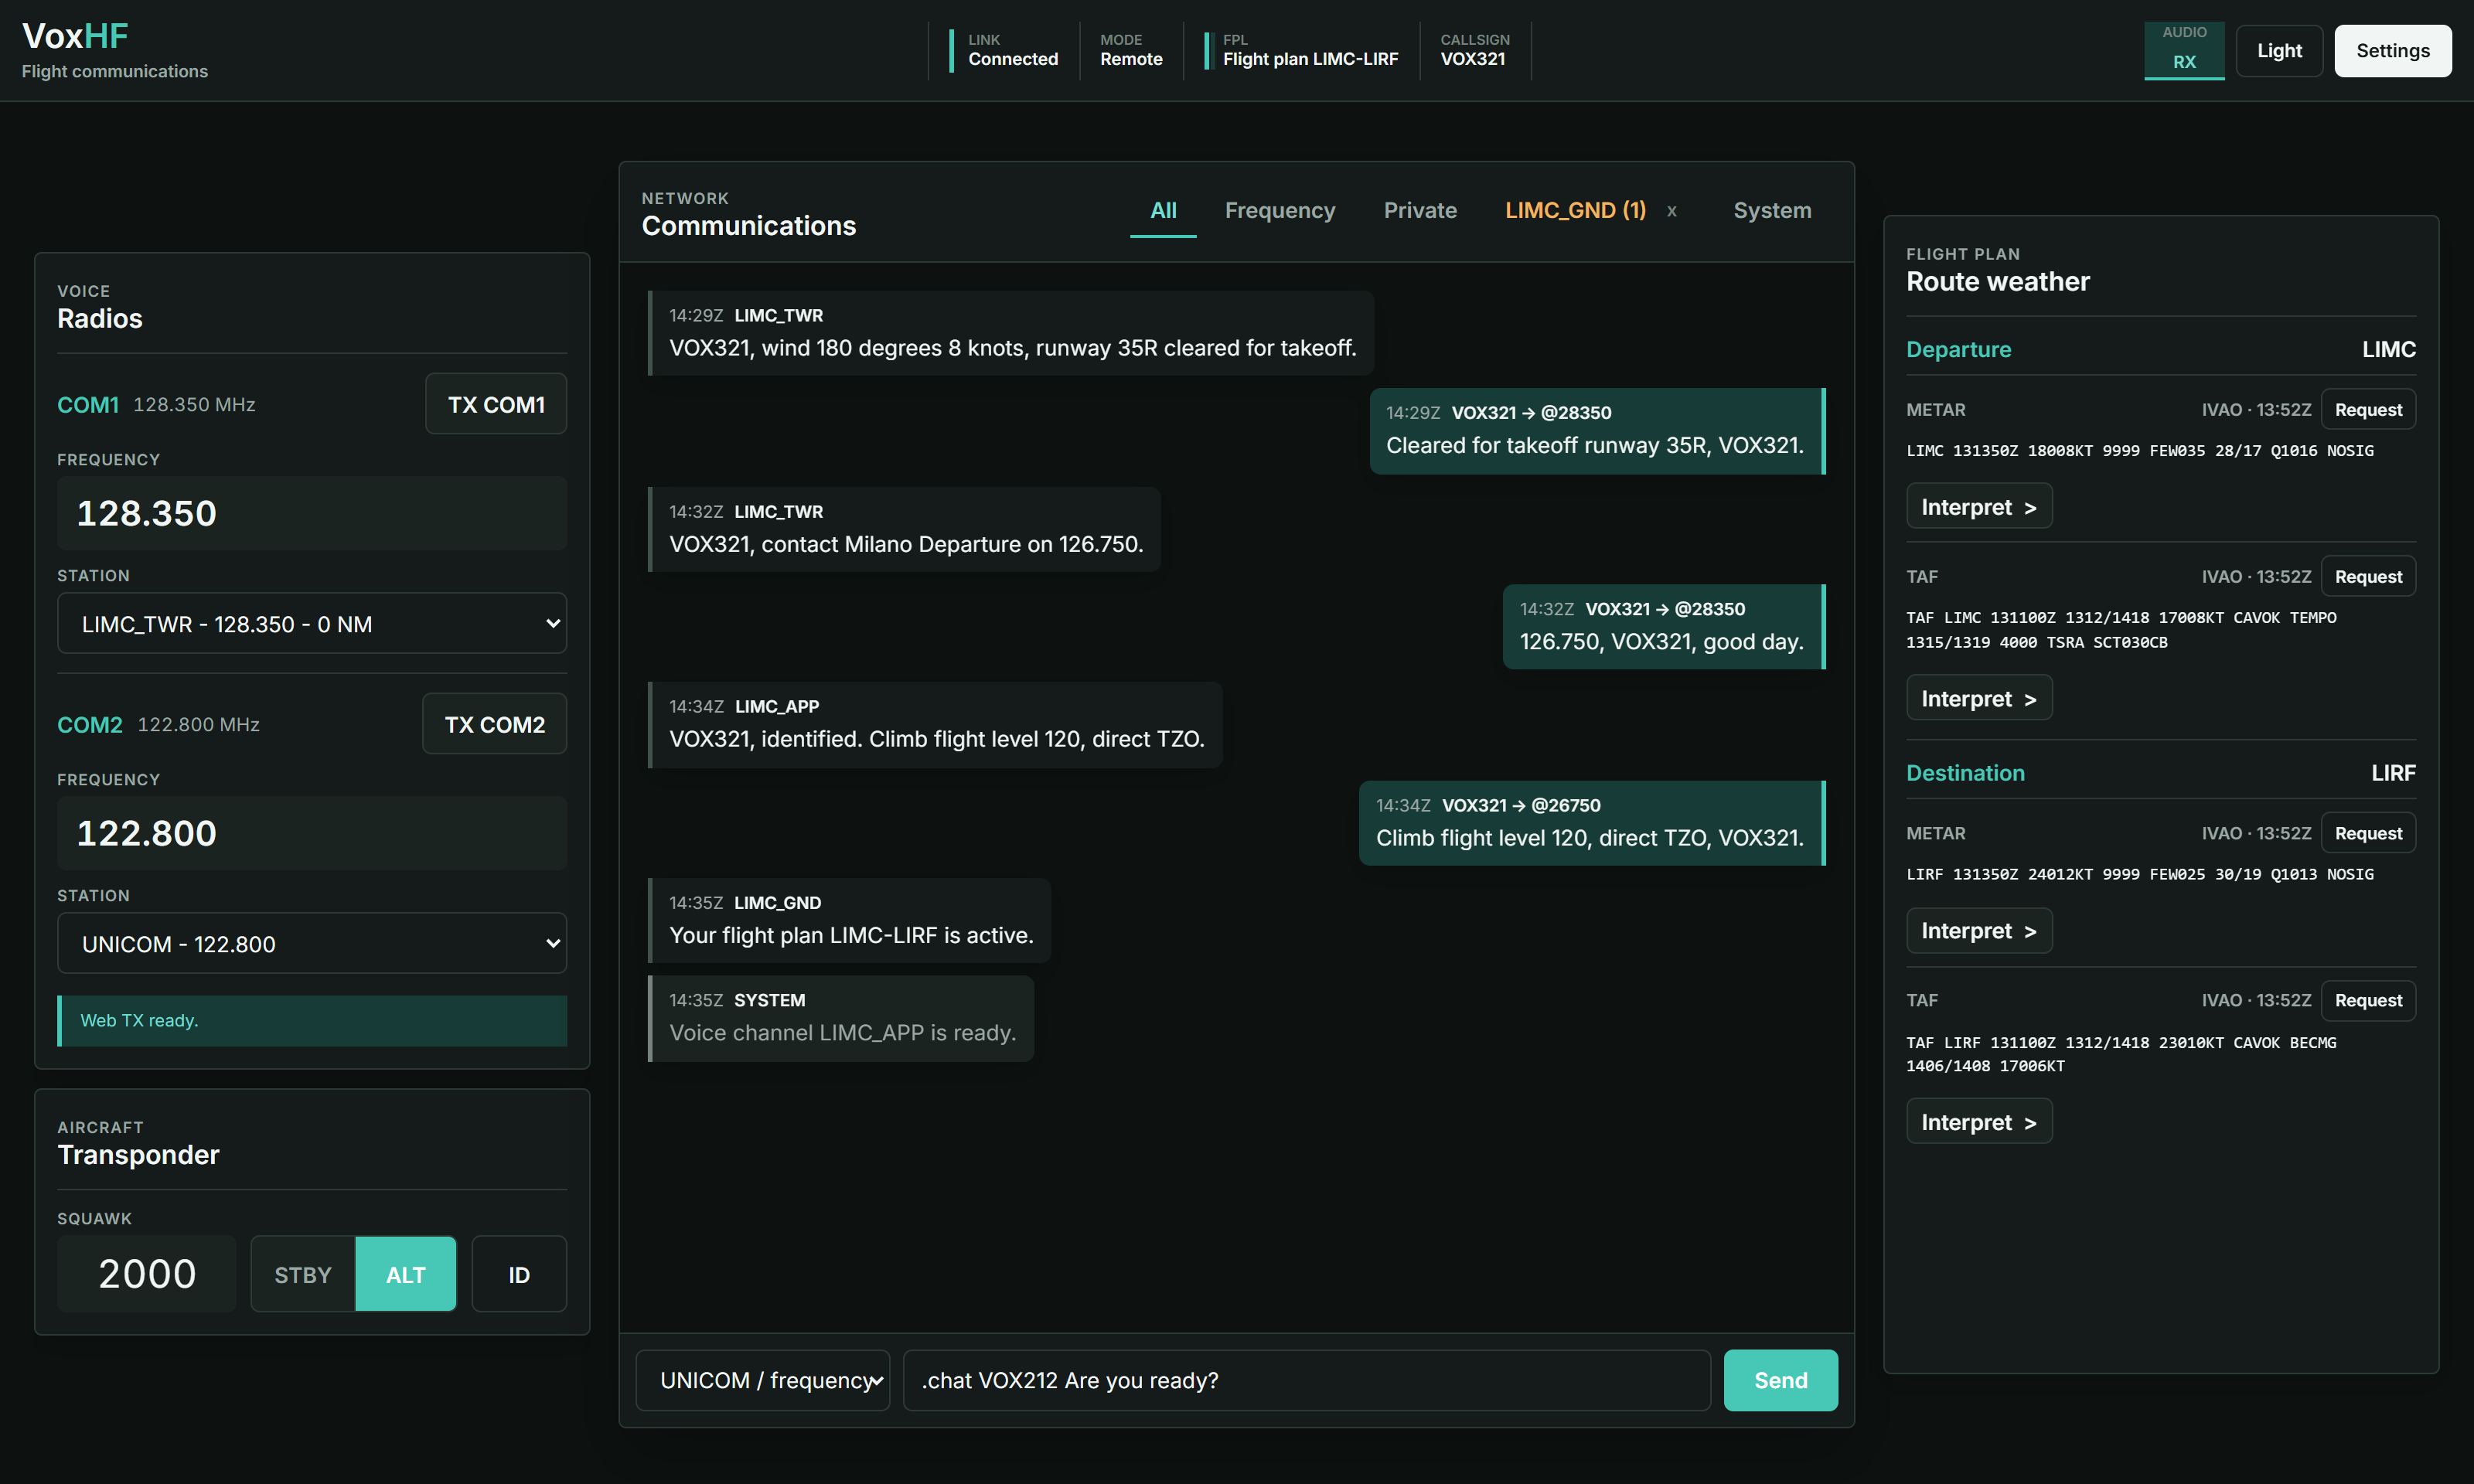Expand Interpret for the LIMC METAR
The width and height of the screenshot is (2474, 1484).
tap(1979, 507)
